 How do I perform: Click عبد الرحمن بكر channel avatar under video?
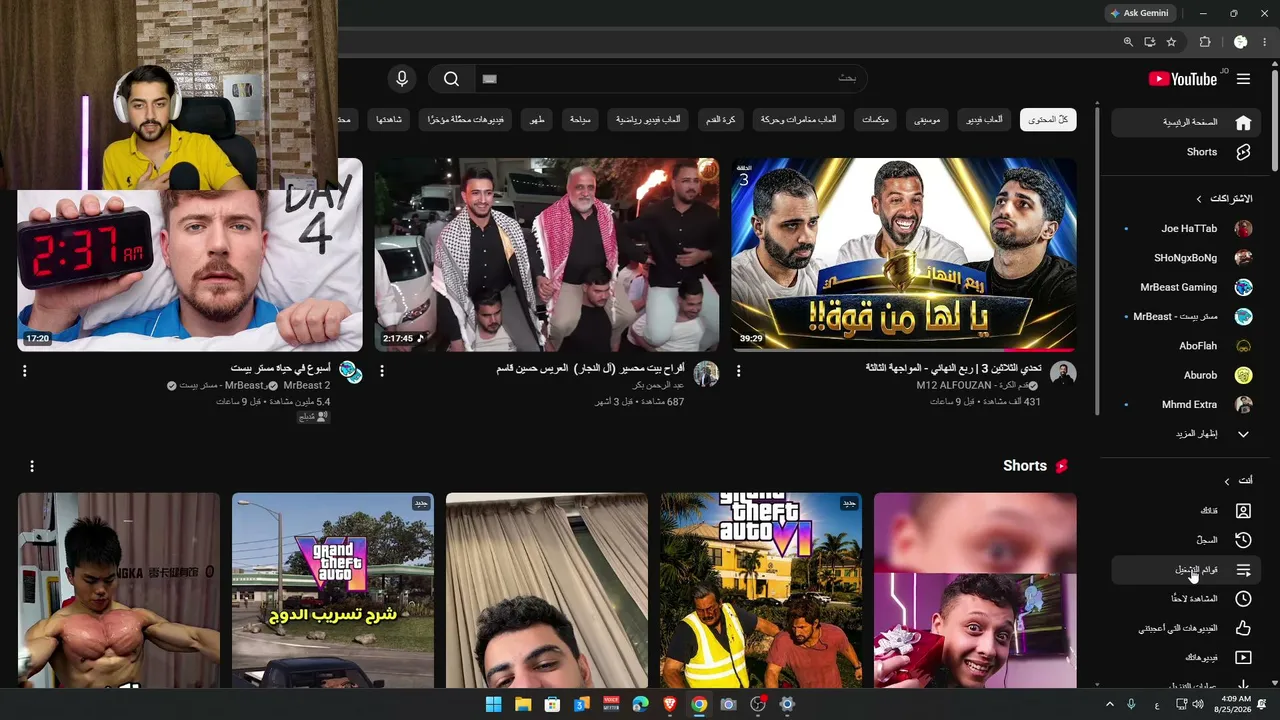point(706,373)
